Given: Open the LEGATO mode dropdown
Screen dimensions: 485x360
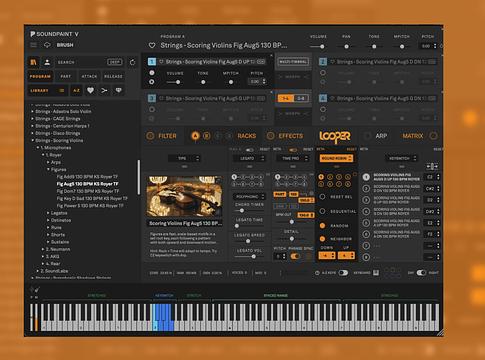Looking at the screenshot, I should point(249,158).
